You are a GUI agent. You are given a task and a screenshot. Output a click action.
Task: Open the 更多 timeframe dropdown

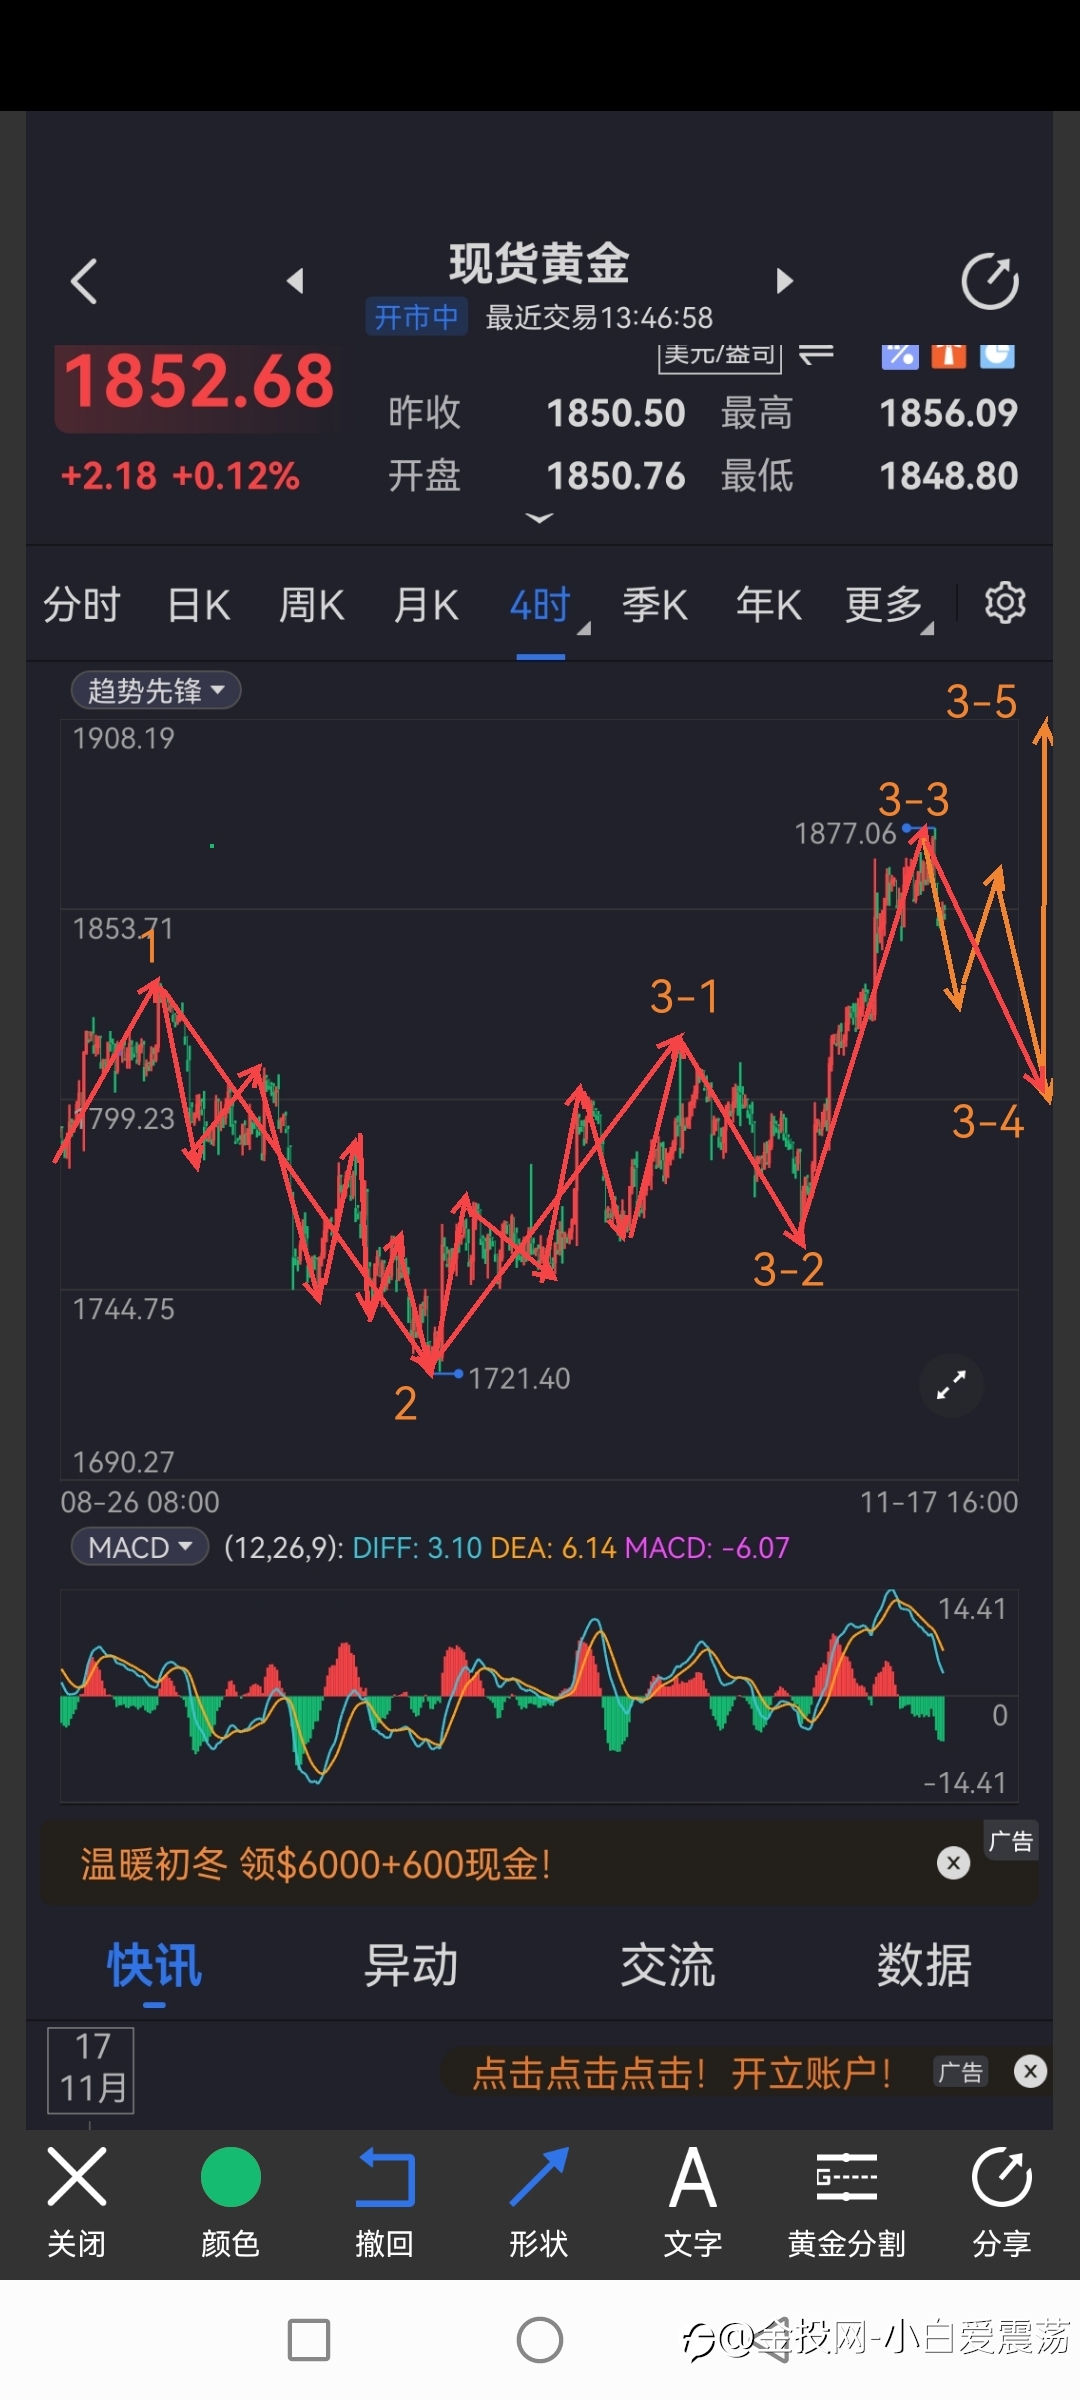pos(888,605)
